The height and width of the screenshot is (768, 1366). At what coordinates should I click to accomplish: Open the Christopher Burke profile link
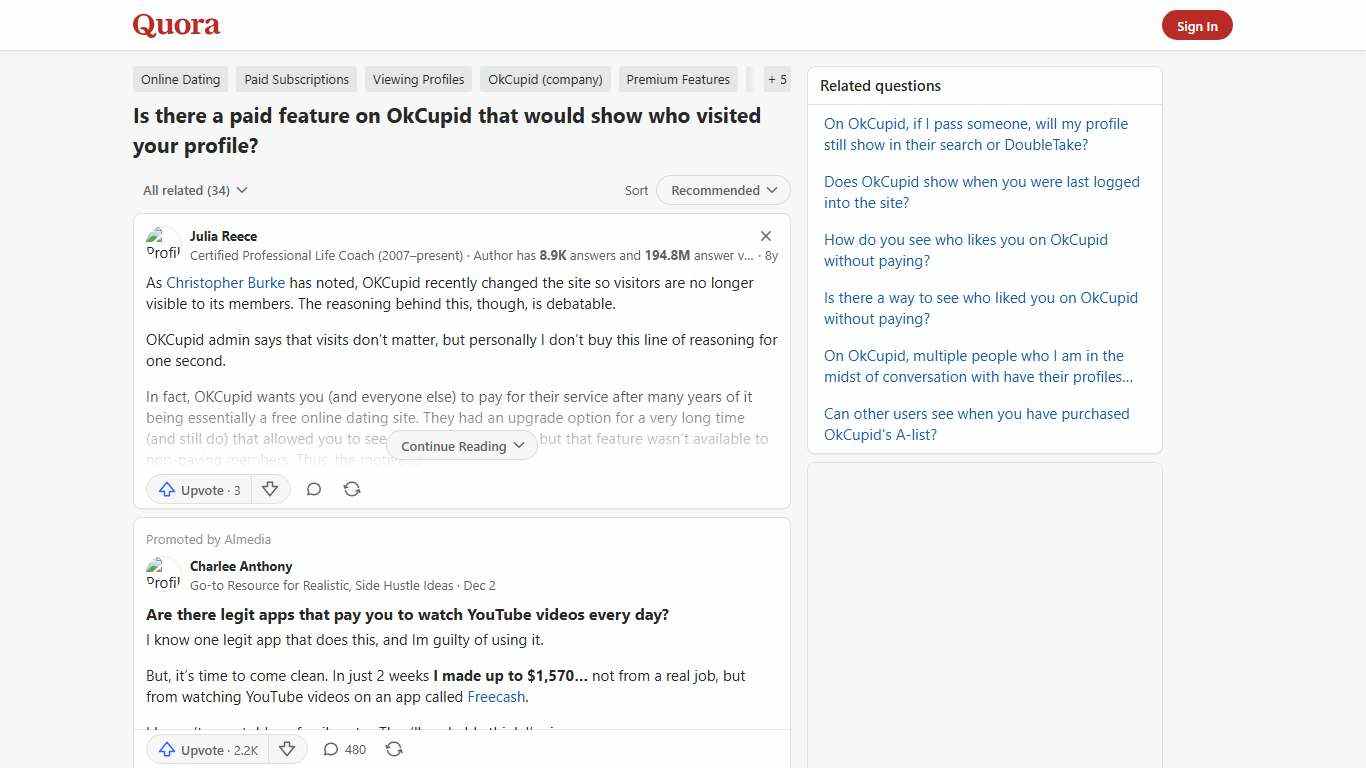225,282
